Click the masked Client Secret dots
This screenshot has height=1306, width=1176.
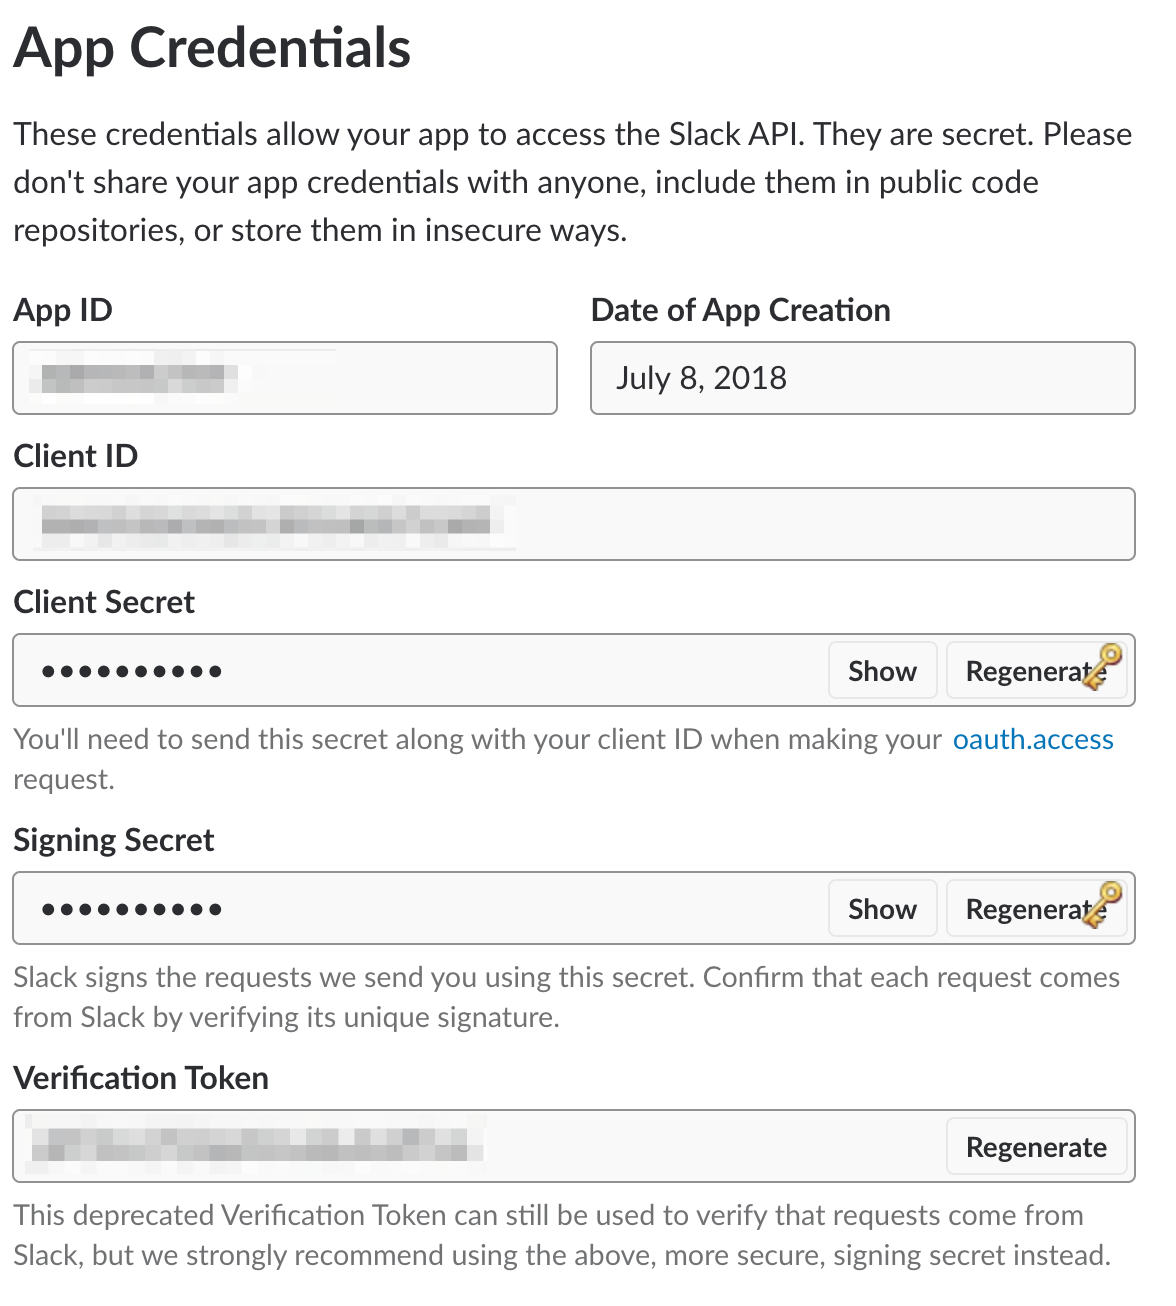coord(131,671)
